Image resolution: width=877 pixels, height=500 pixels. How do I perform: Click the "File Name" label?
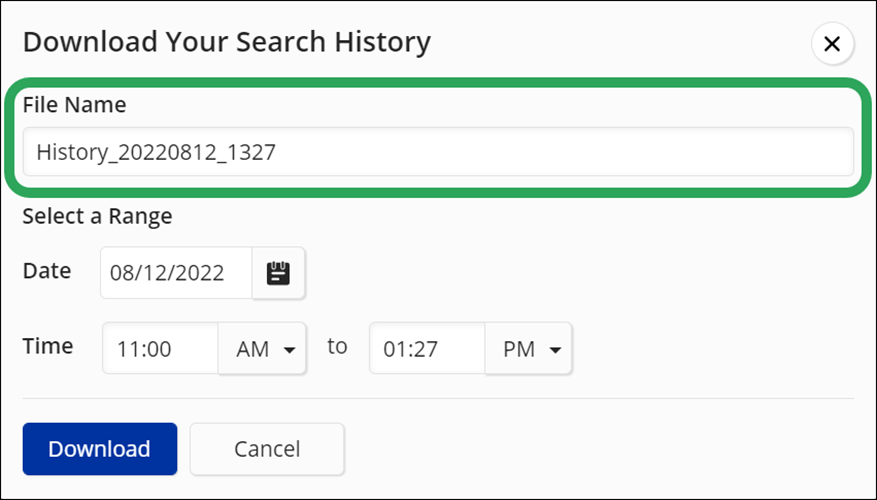click(75, 104)
